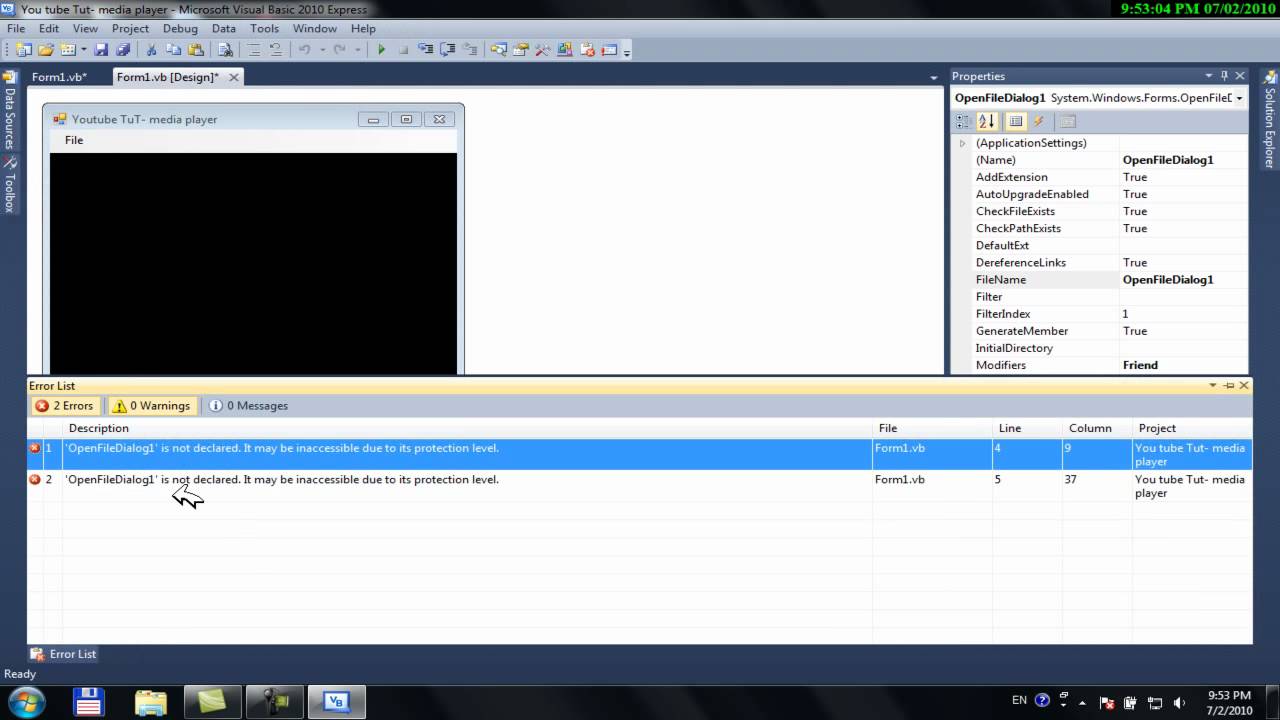Open the Toolbox via wrench toolbar icon

(x=542, y=50)
